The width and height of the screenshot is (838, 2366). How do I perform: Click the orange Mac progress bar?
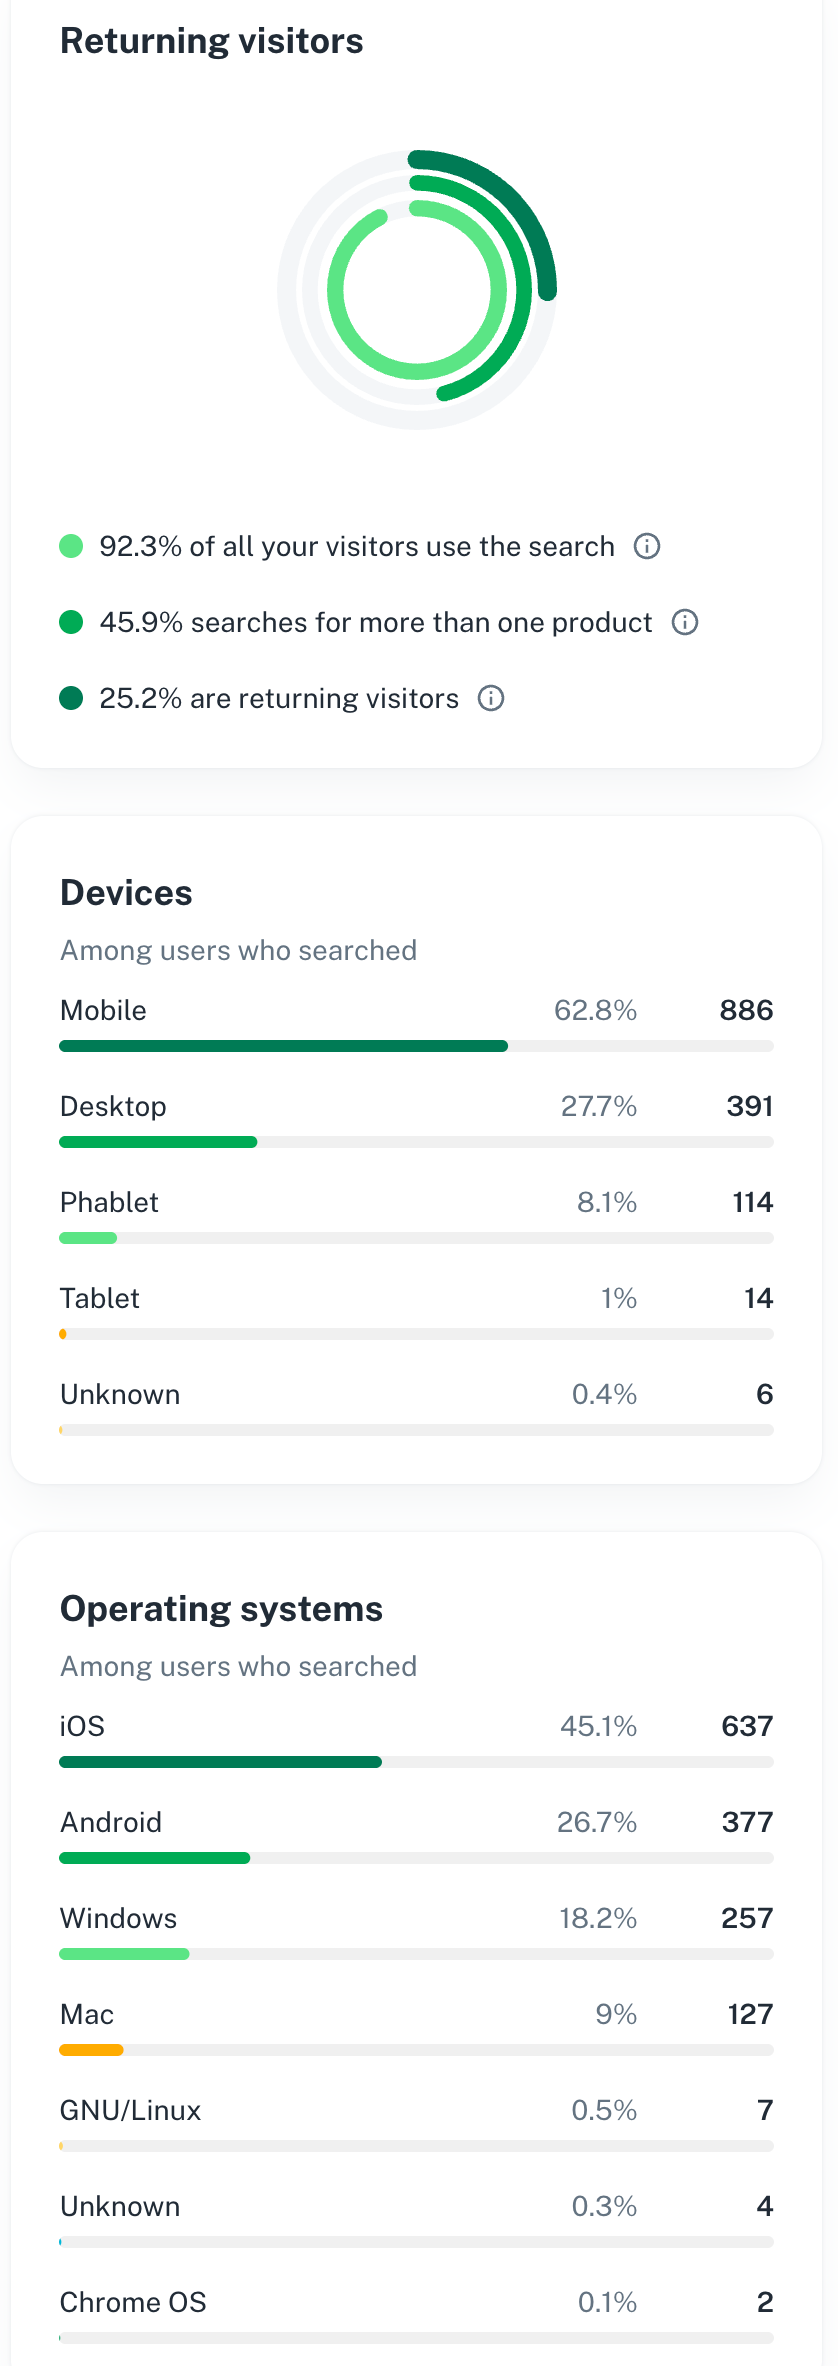[x=91, y=2050]
